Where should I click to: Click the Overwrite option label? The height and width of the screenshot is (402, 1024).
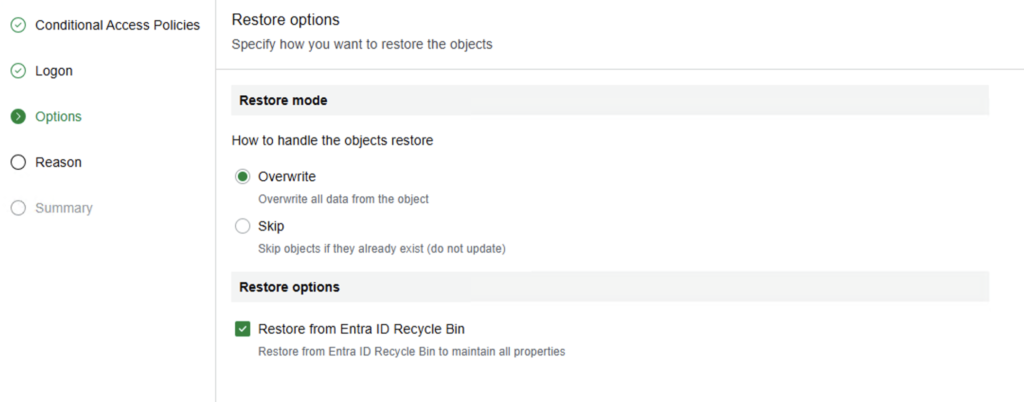tap(287, 177)
